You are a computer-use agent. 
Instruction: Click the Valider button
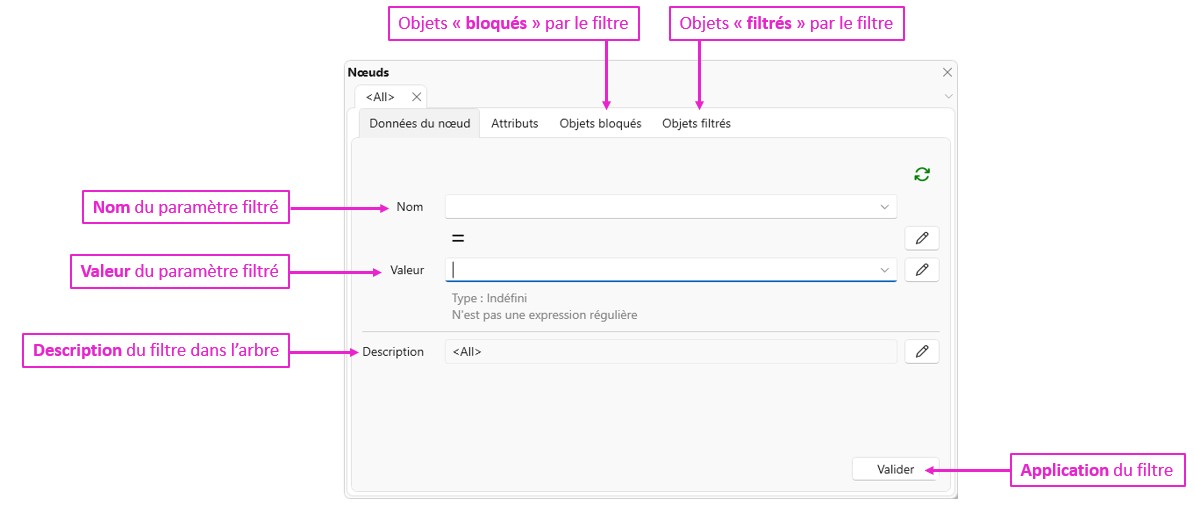click(896, 469)
